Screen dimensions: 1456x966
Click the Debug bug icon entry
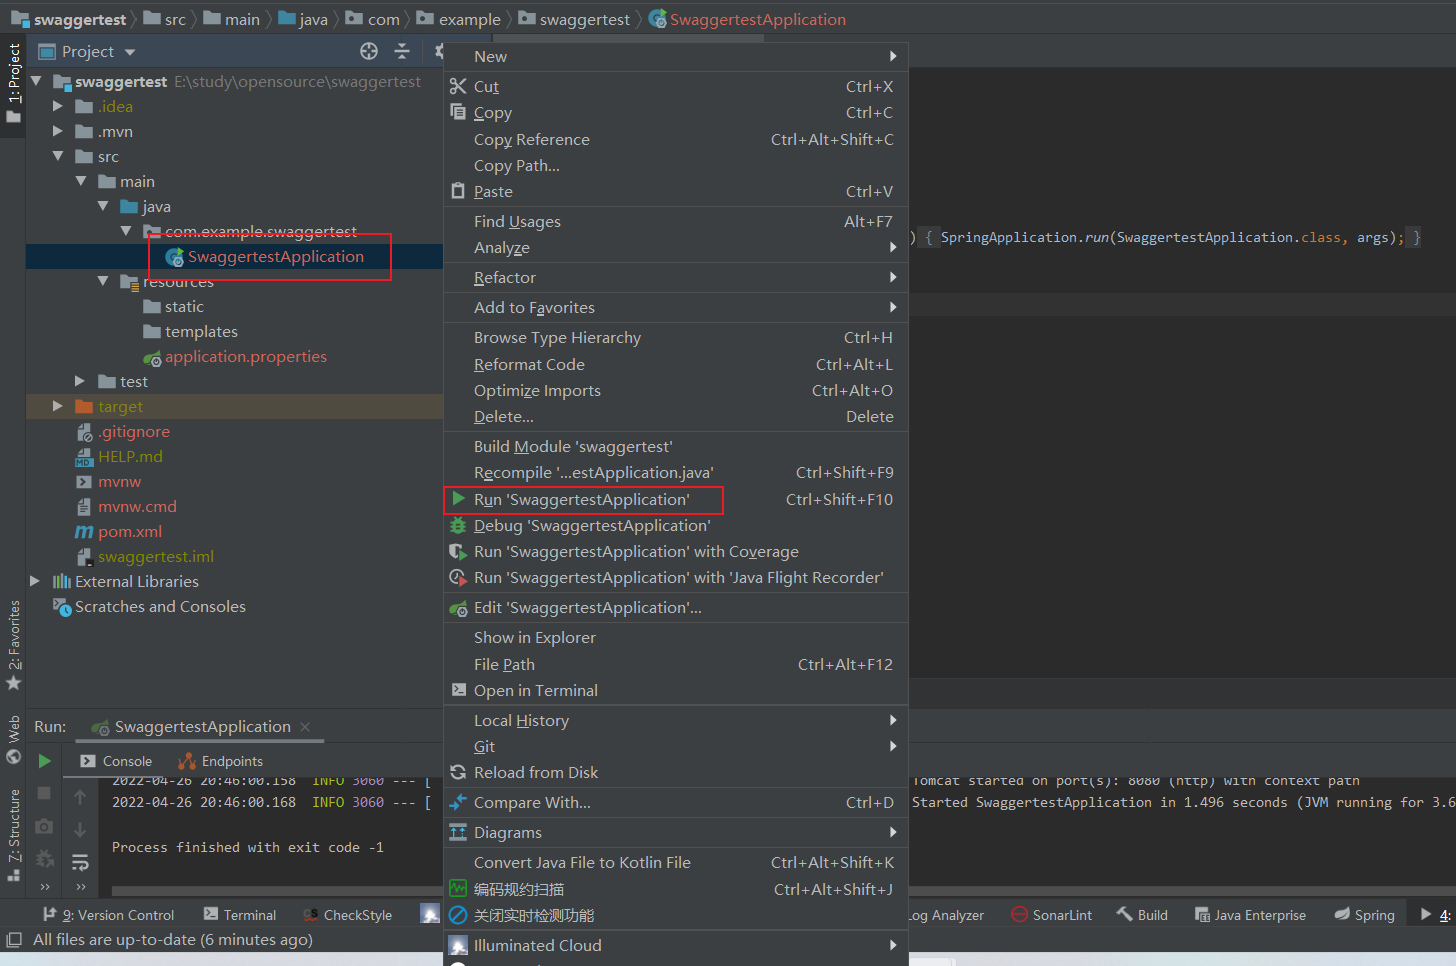coord(458,525)
